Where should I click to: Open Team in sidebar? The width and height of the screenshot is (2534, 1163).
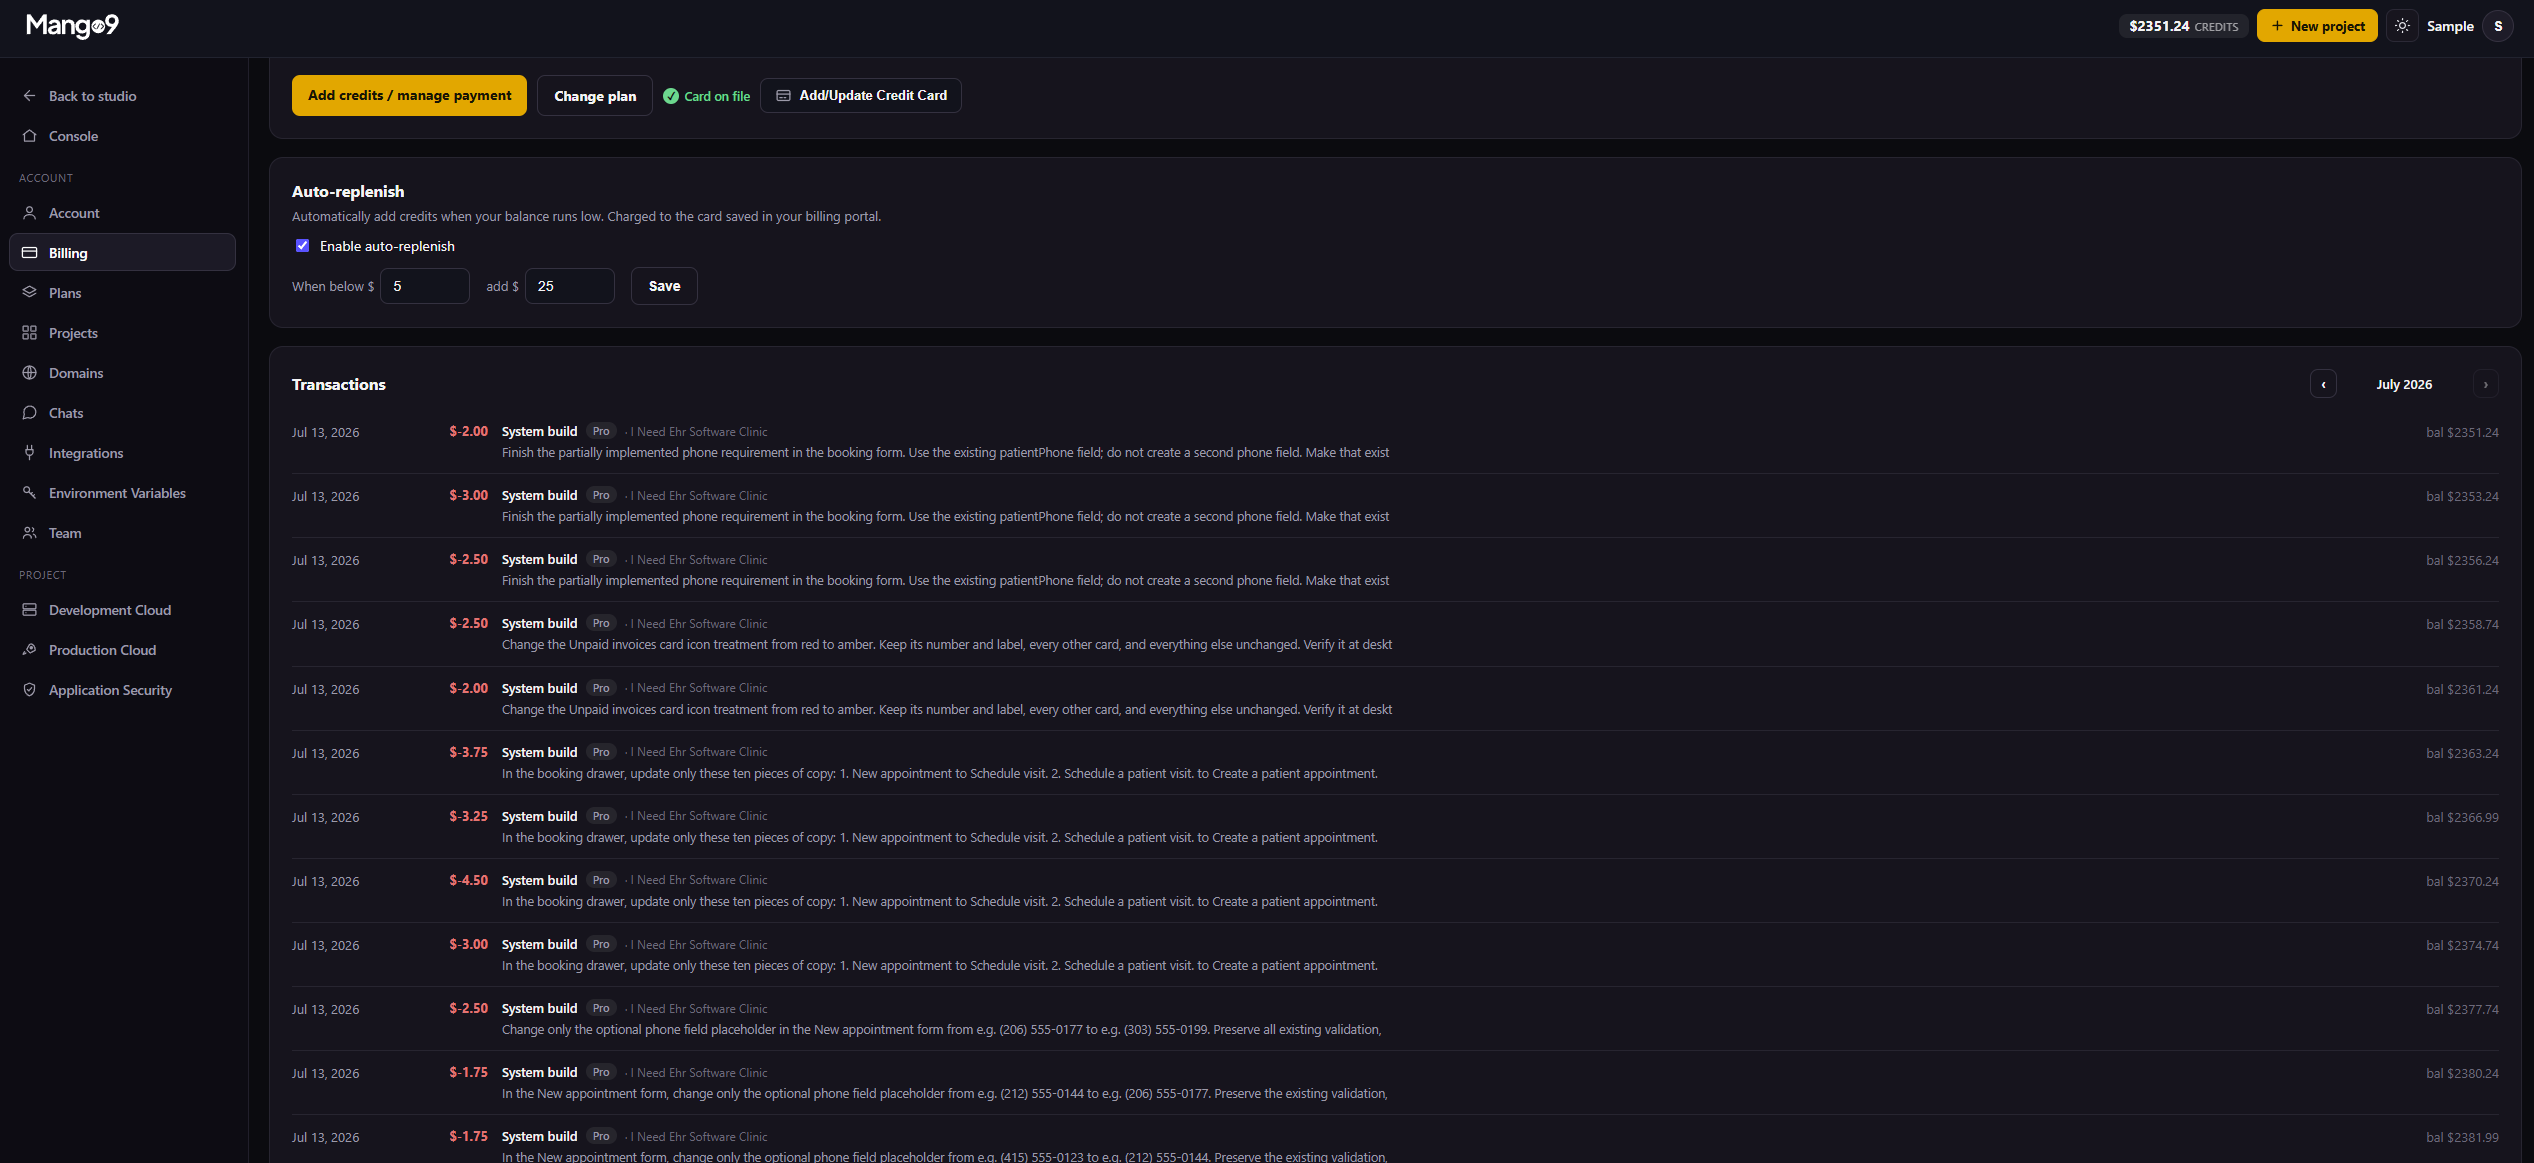pos(122,533)
